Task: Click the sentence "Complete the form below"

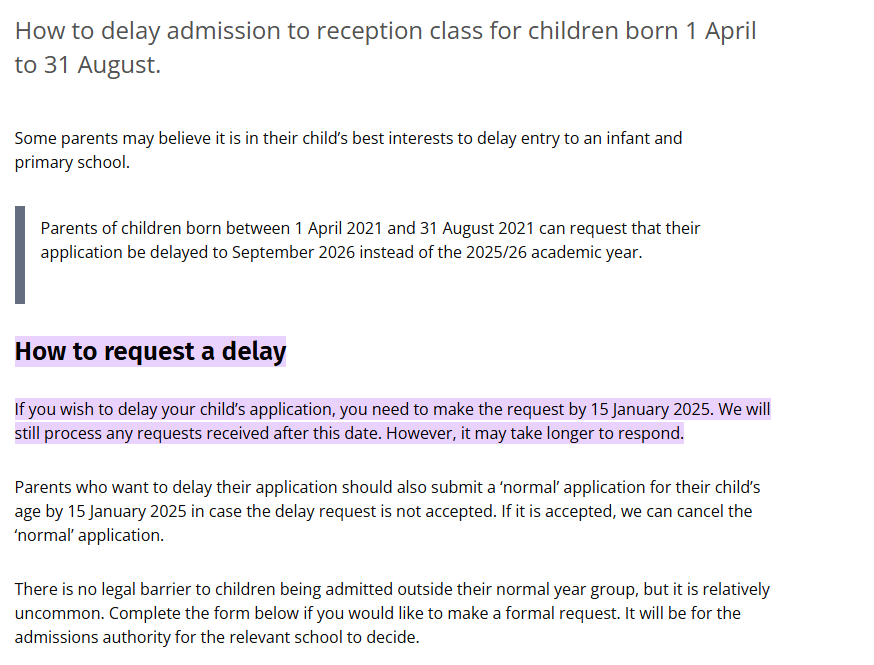Action: coord(364,613)
